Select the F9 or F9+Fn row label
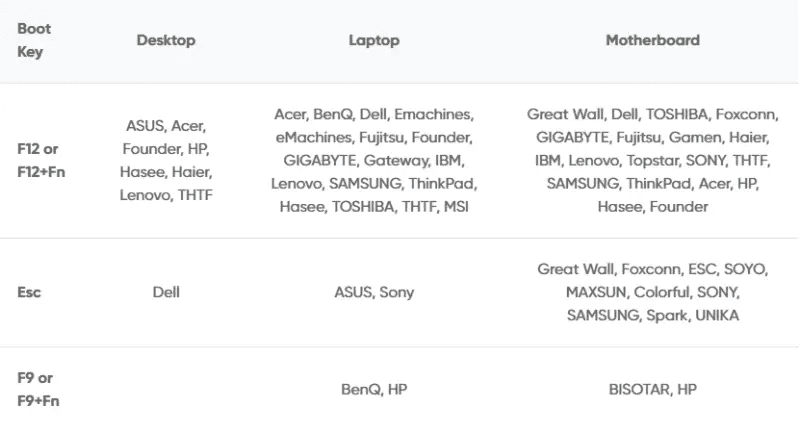This screenshot has height=432, width=800. pyautogui.click(x=38, y=389)
